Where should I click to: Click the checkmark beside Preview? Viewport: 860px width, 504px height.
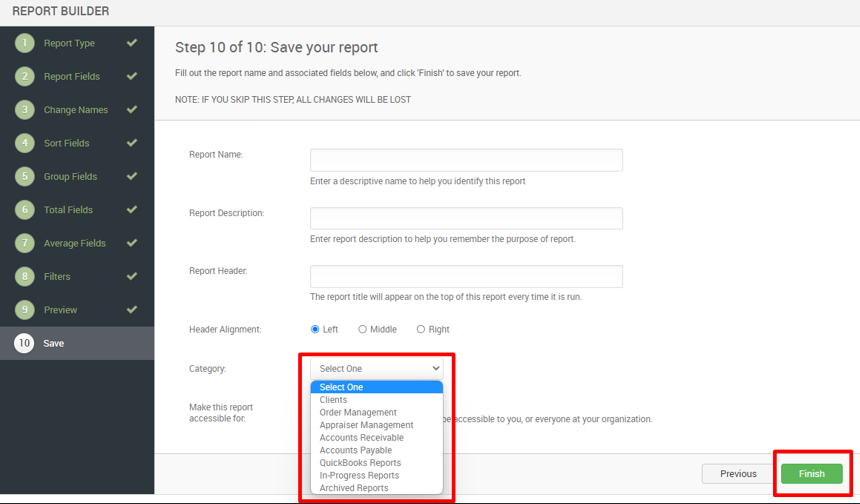click(132, 310)
